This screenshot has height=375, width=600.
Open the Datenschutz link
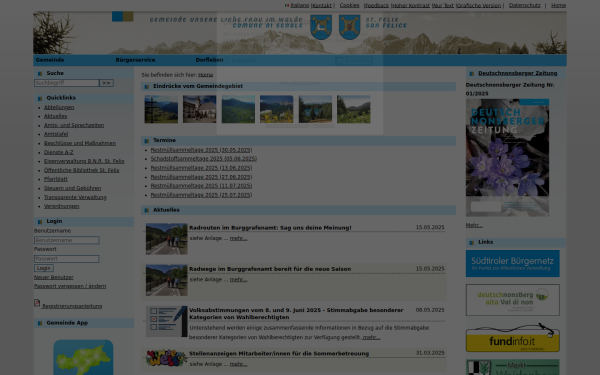(525, 5)
